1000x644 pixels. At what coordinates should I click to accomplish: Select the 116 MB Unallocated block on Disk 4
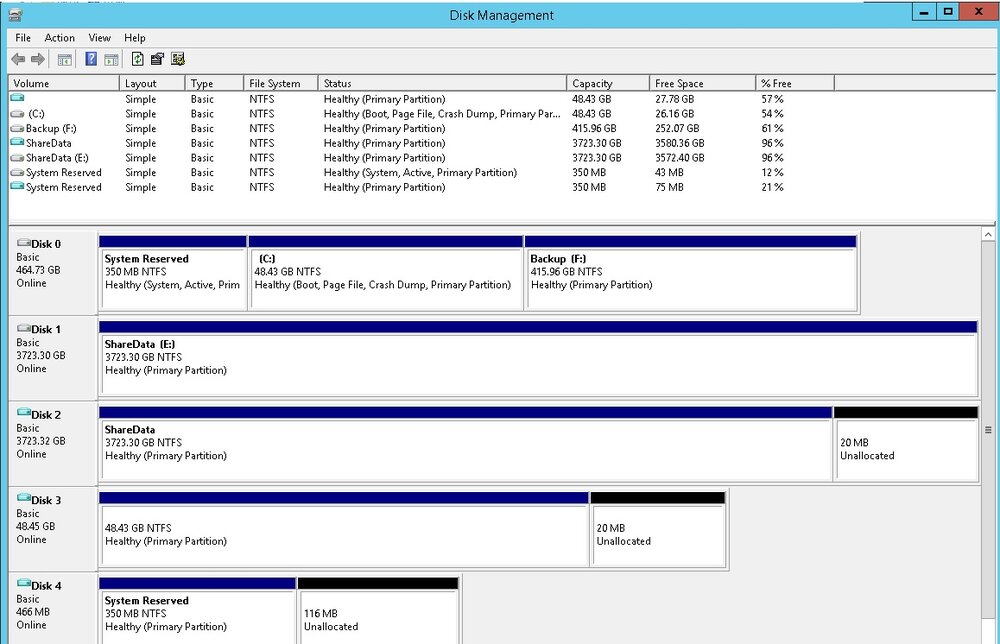[378, 611]
